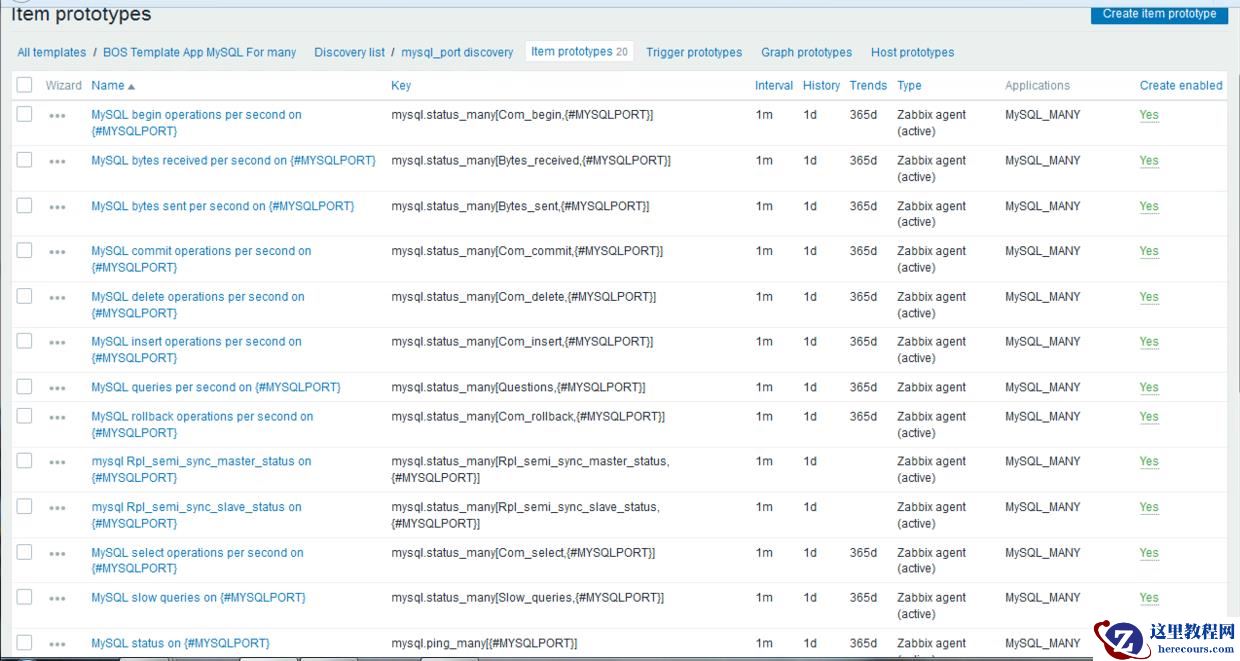Open MySQL queries per second item

click(216, 387)
